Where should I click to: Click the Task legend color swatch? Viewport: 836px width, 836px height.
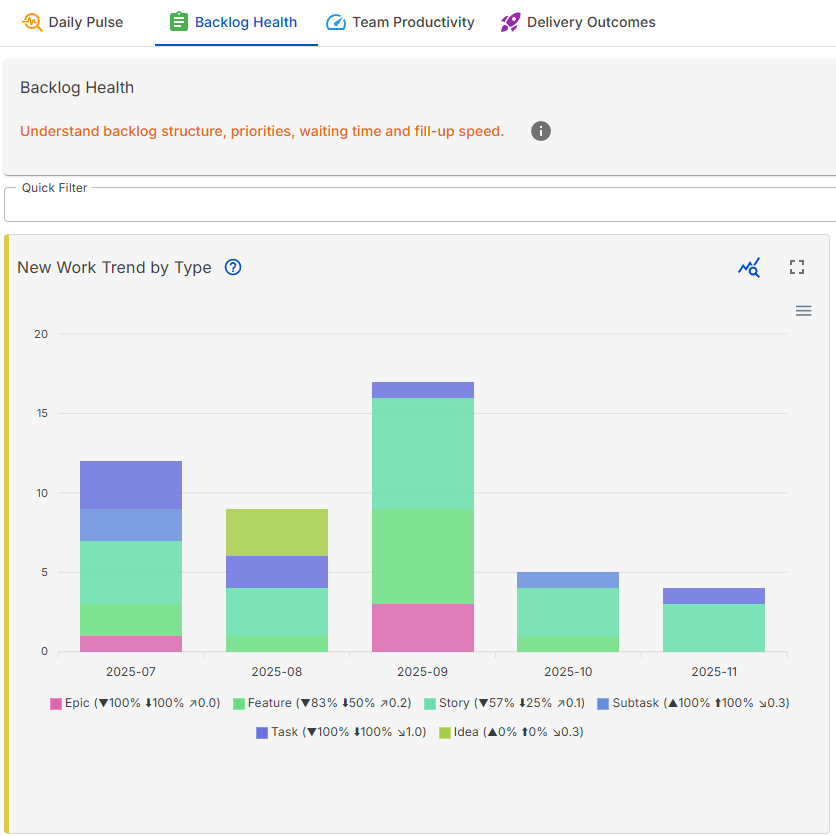point(262,732)
